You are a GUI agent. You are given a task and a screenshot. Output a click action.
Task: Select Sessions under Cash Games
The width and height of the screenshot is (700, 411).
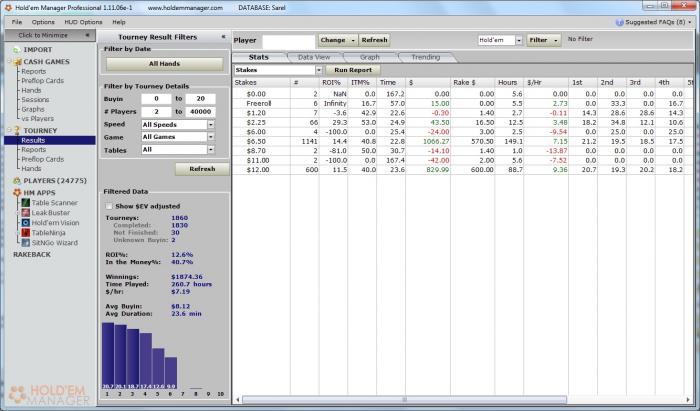click(35, 100)
